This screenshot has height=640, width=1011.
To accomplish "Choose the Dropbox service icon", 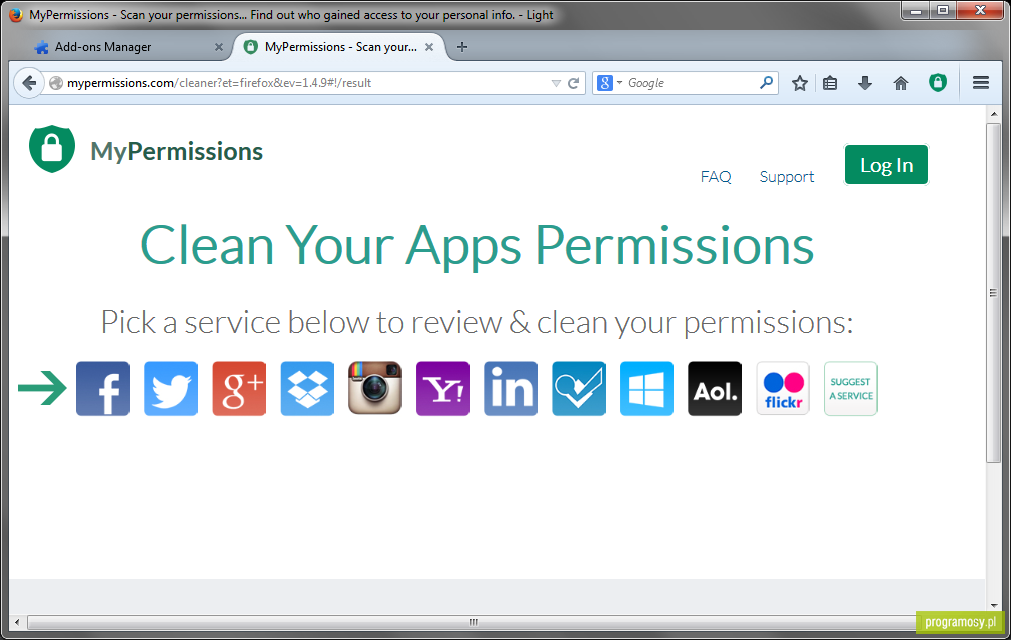I will 307,389.
